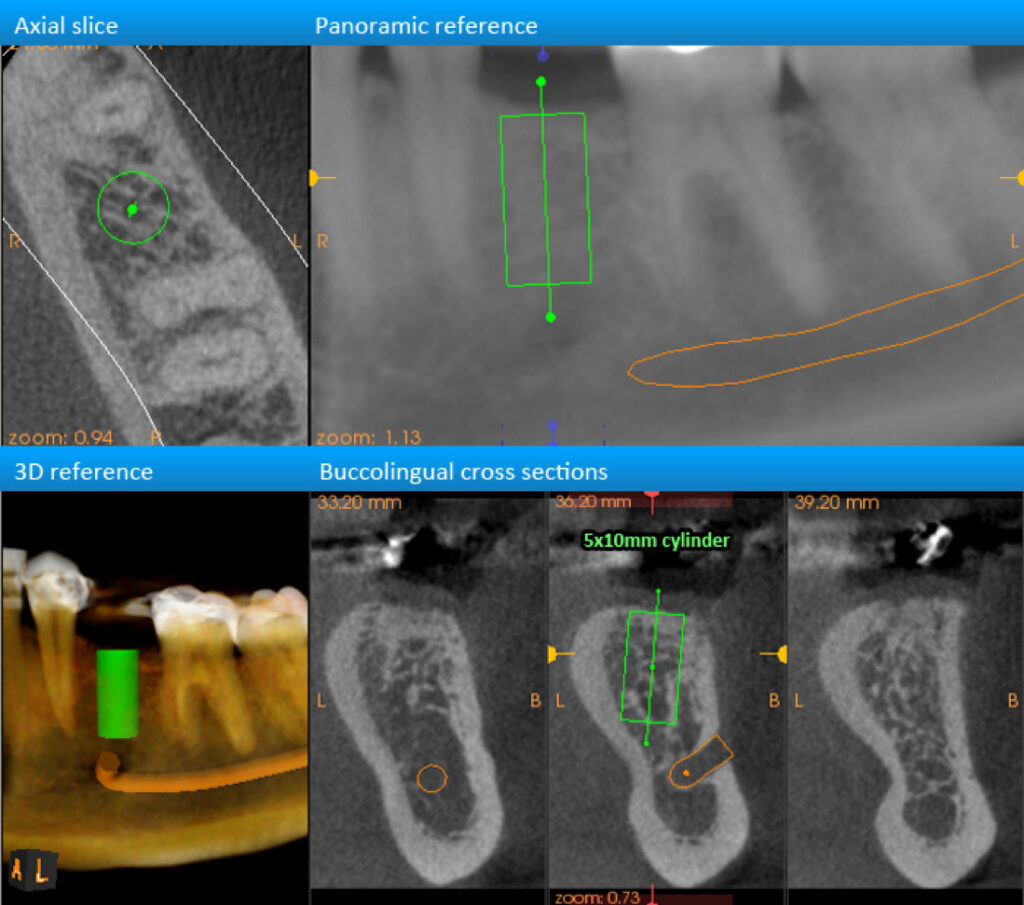Select the orange nerve canal outline in panoramic view
Viewport: 1024px width, 905px height.
point(824,325)
